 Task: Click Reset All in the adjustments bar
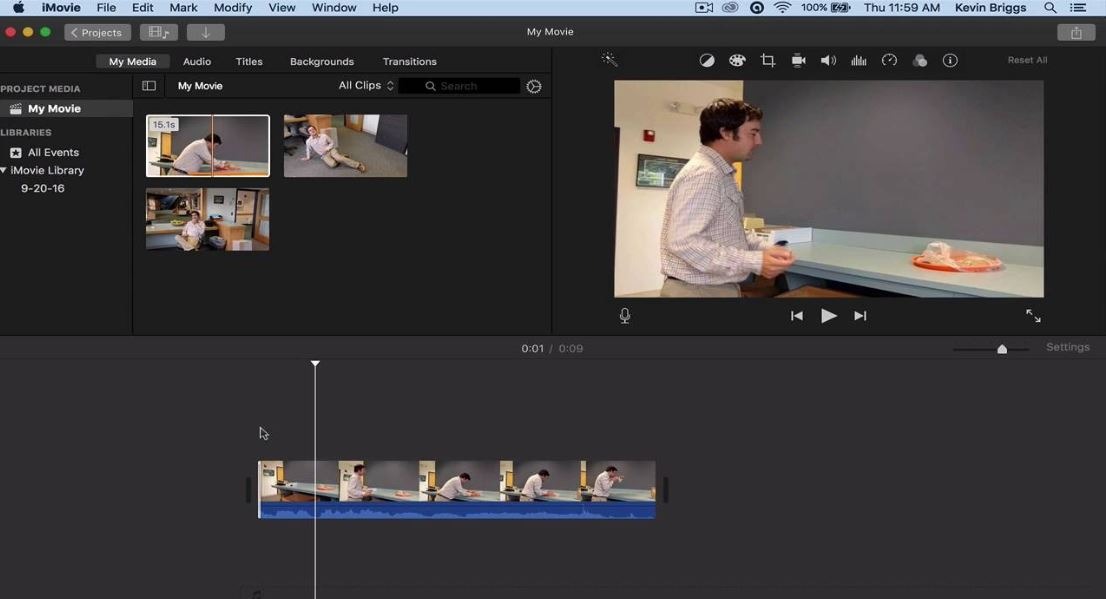pos(1026,59)
